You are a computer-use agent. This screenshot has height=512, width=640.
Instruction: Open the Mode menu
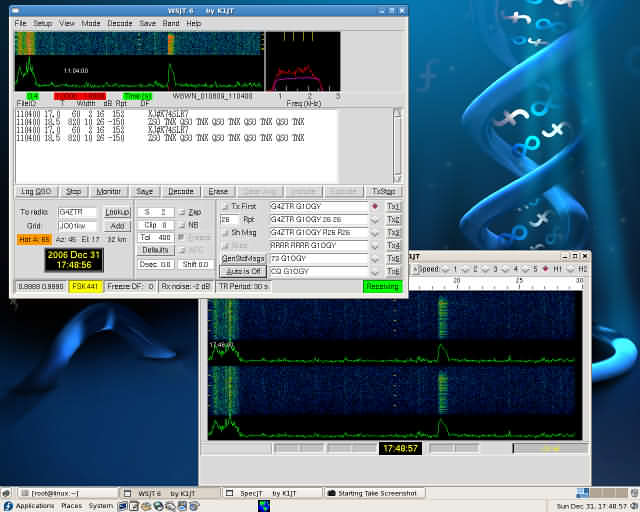[x=91, y=23]
